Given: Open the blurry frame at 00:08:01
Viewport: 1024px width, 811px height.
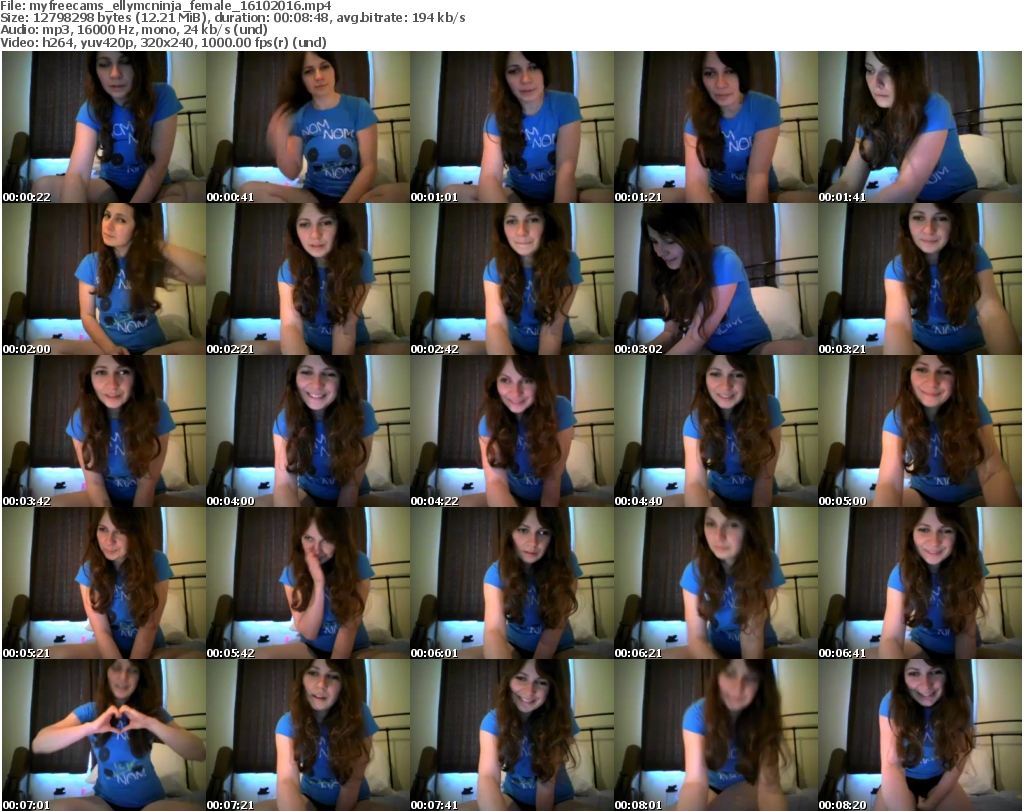Looking at the screenshot, I should click(715, 735).
